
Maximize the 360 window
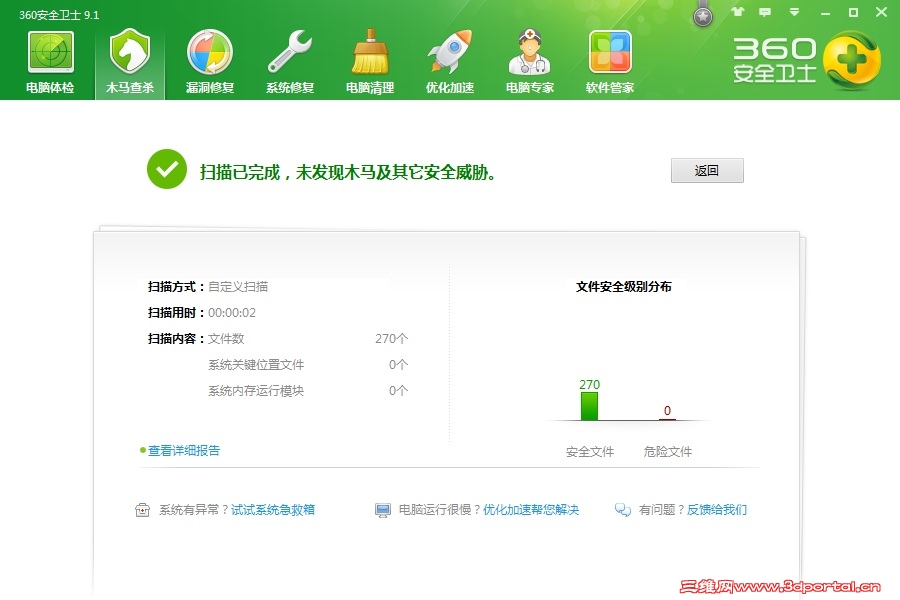pos(854,12)
